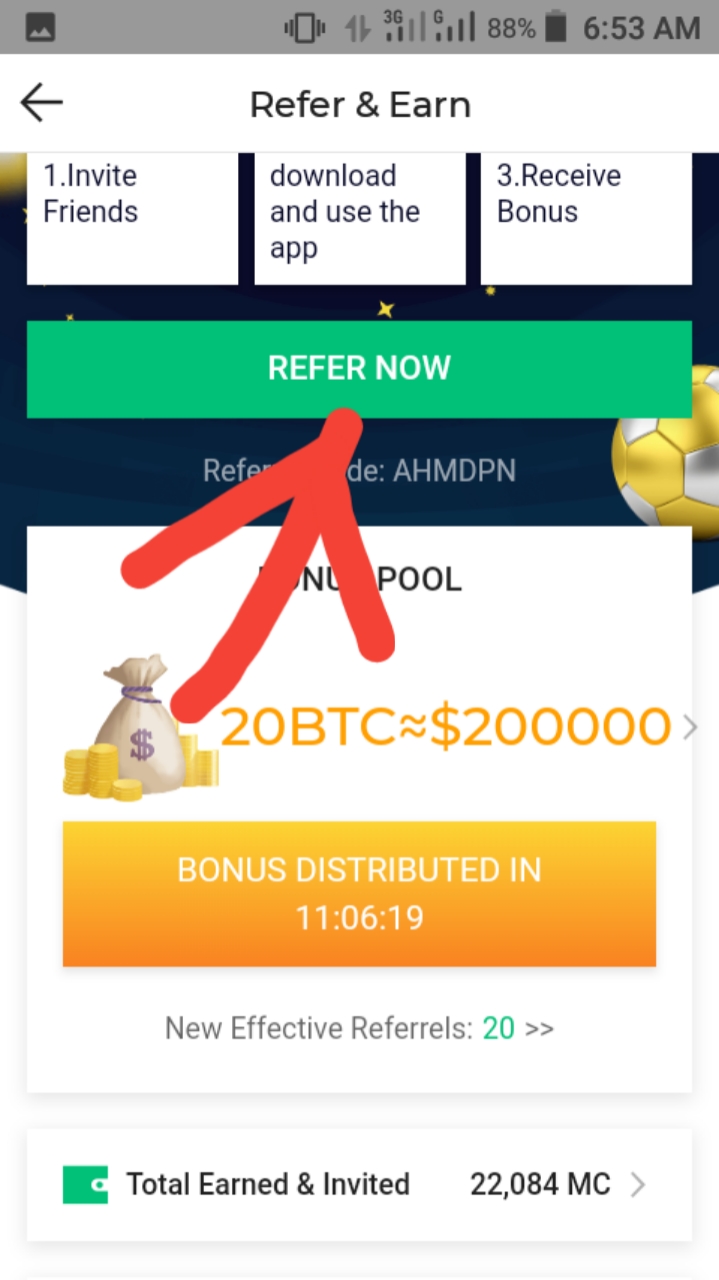Tap the 22,084 MC balance value

click(540, 1185)
